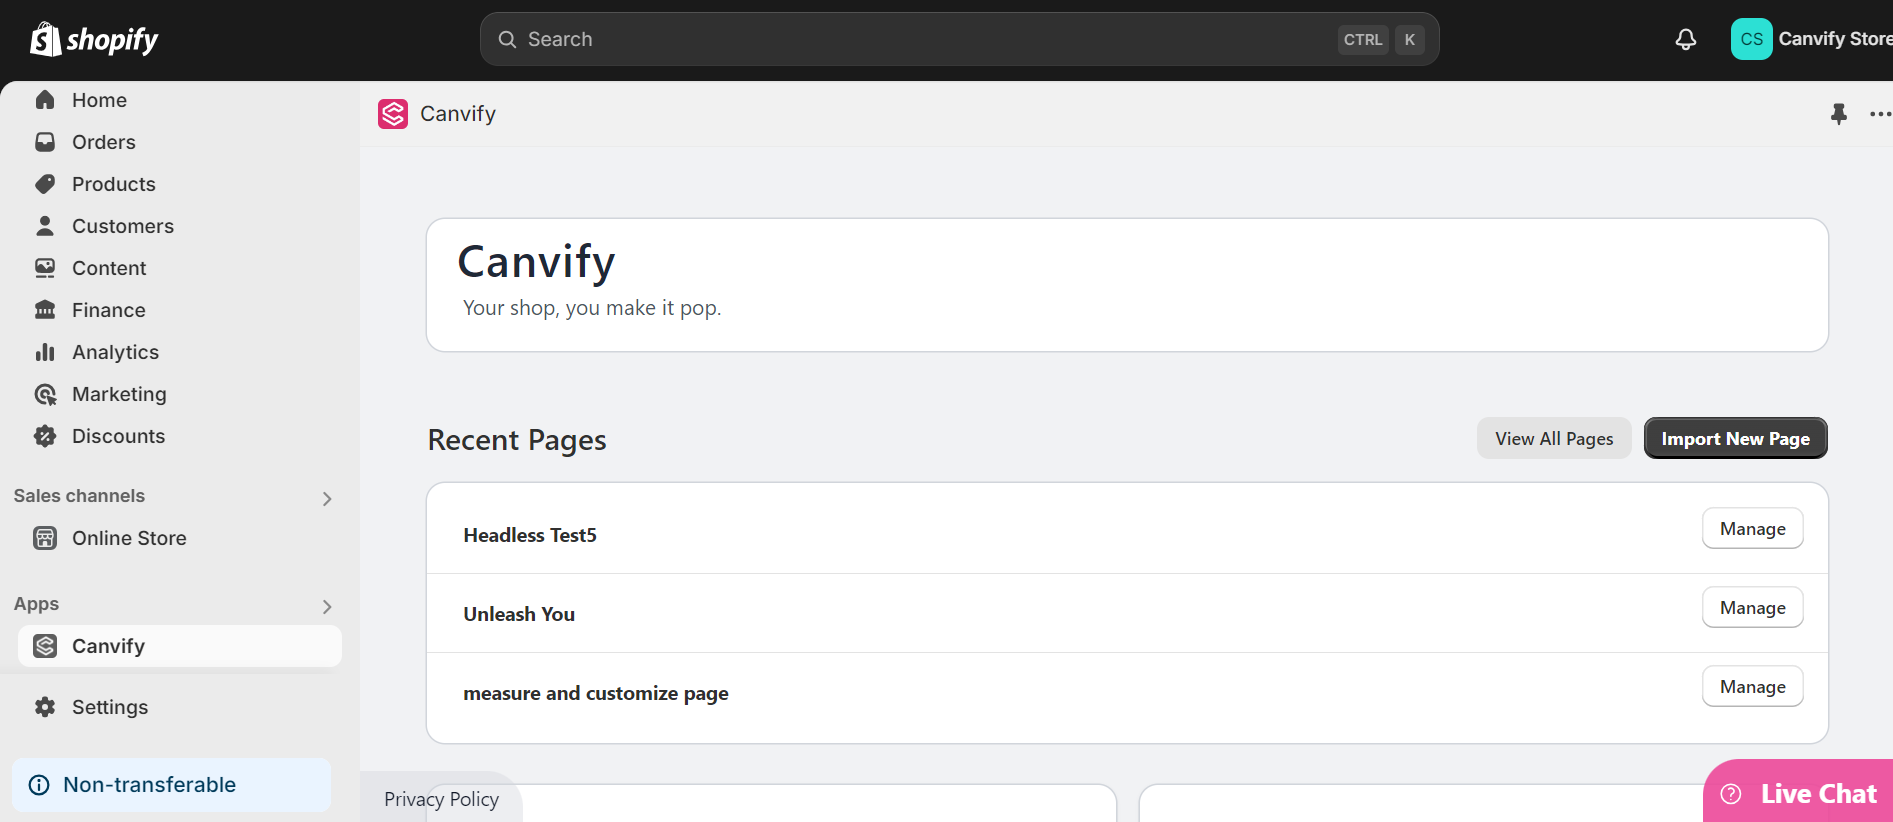Open the CS store avatar
The height and width of the screenshot is (822, 1893).
1751,39
